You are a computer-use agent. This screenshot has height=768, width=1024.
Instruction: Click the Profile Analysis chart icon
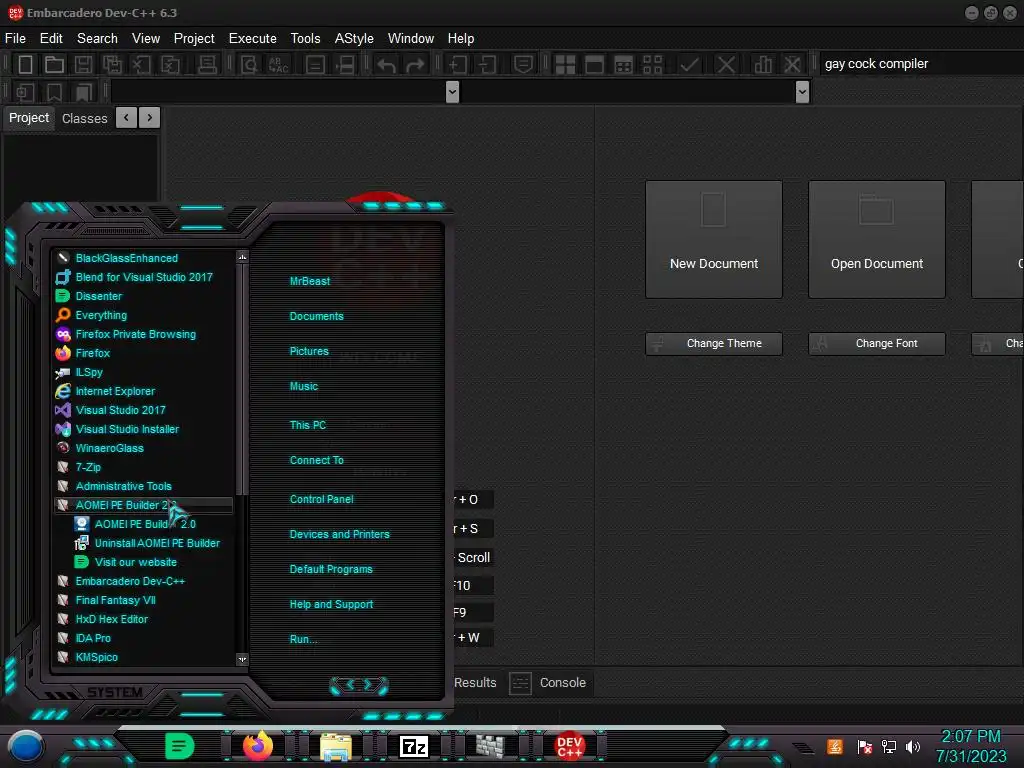pyautogui.click(x=762, y=64)
